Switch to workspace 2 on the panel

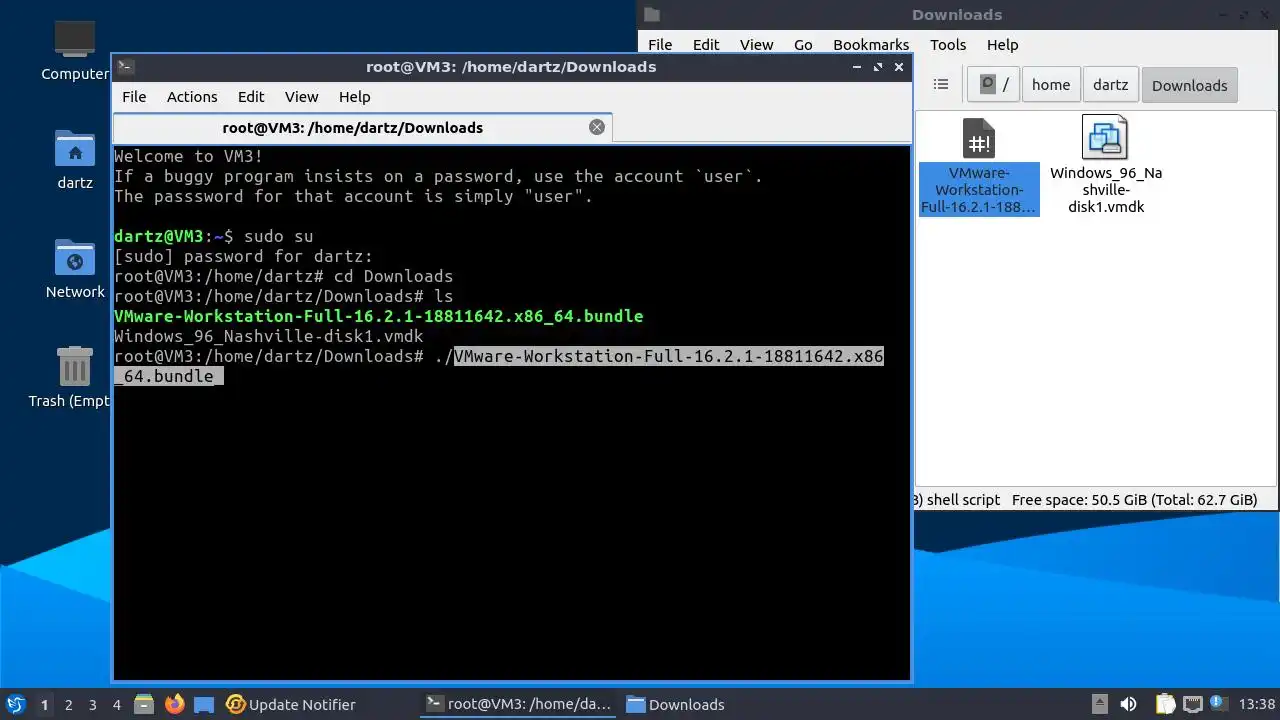[x=69, y=705]
